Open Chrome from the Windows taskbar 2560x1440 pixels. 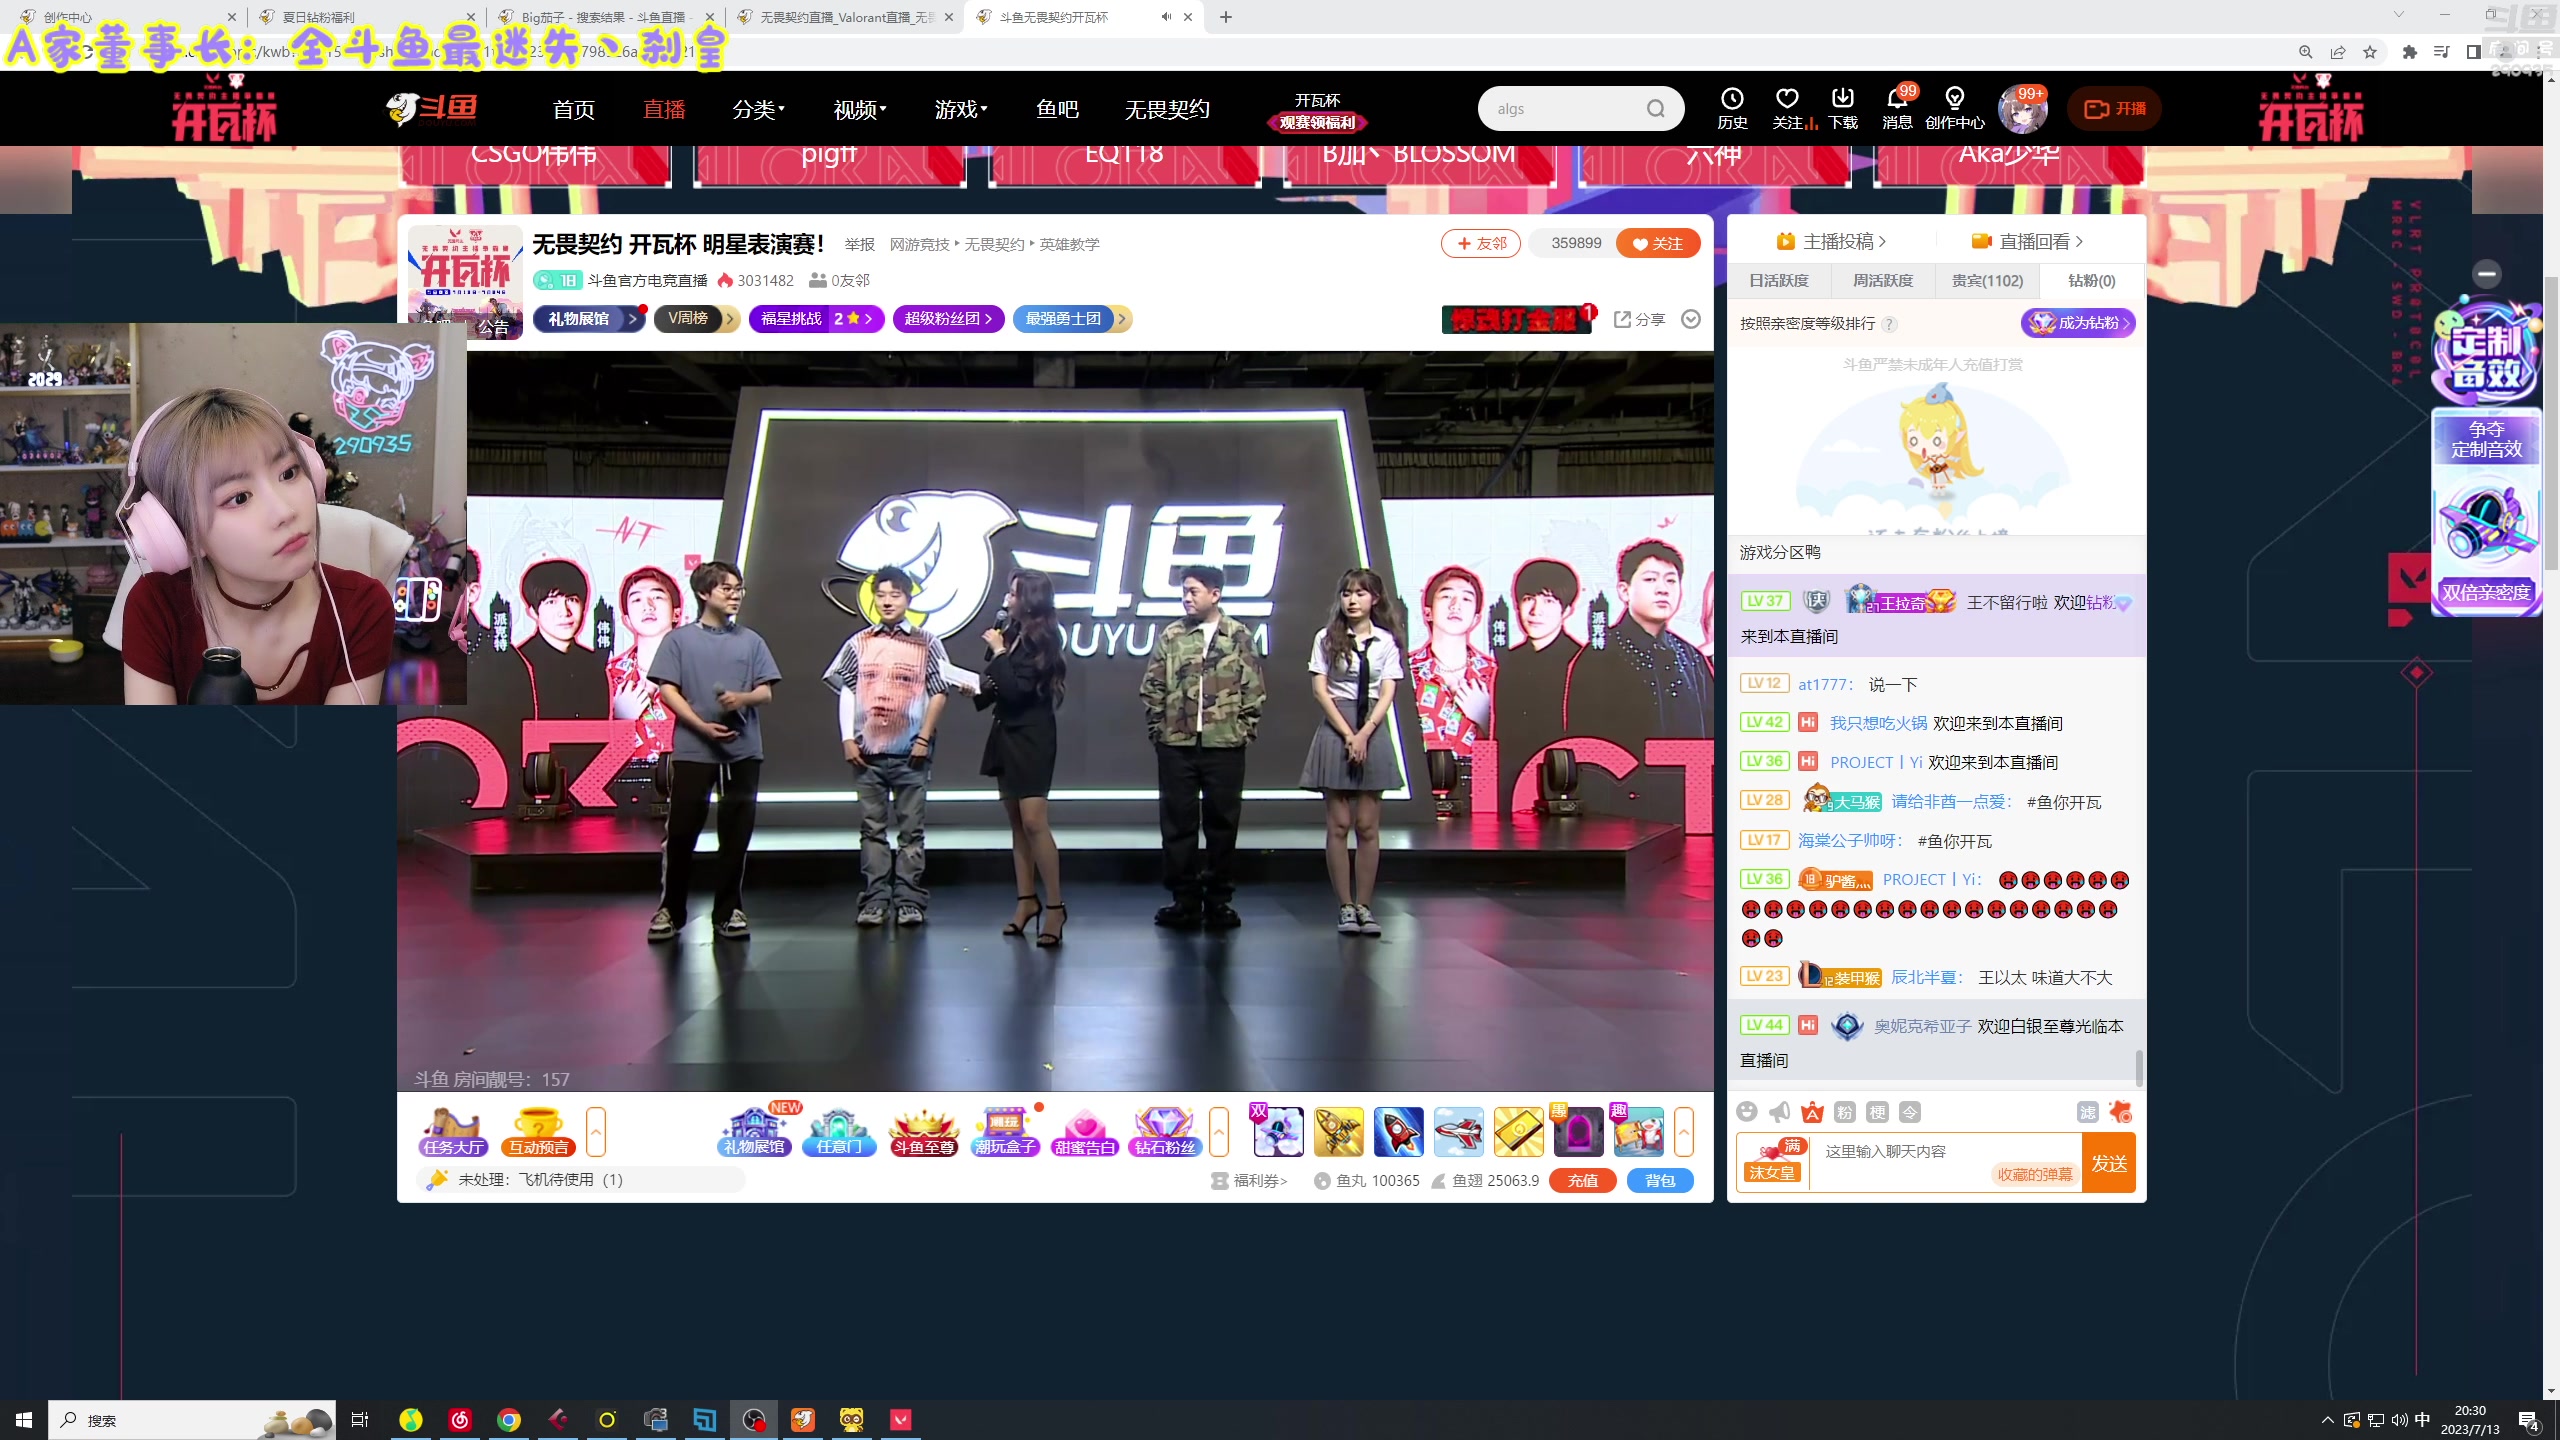[x=509, y=1420]
